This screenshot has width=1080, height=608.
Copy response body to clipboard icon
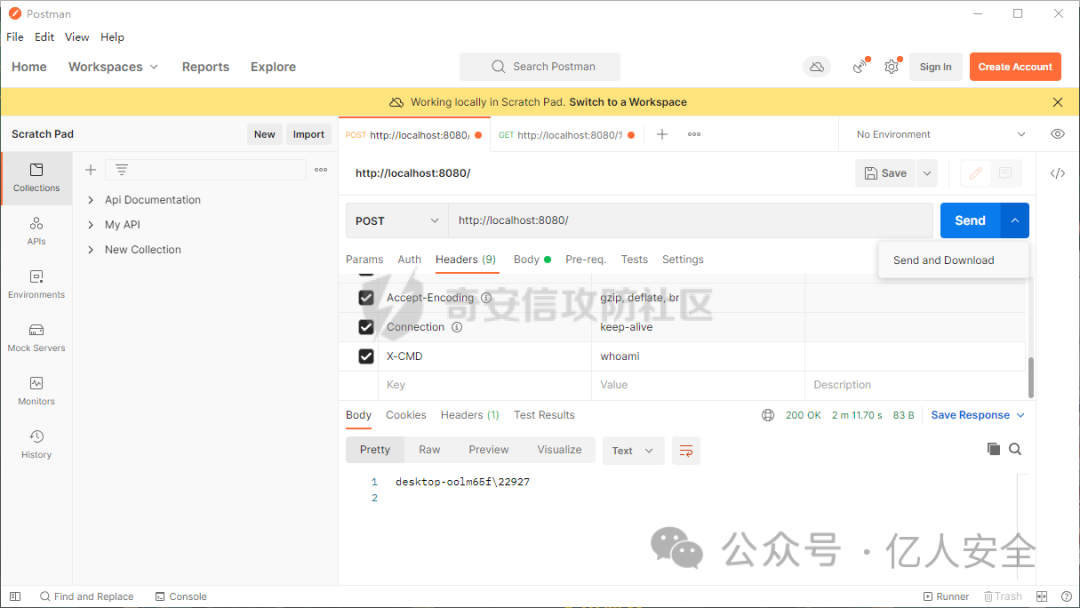pyautogui.click(x=993, y=449)
